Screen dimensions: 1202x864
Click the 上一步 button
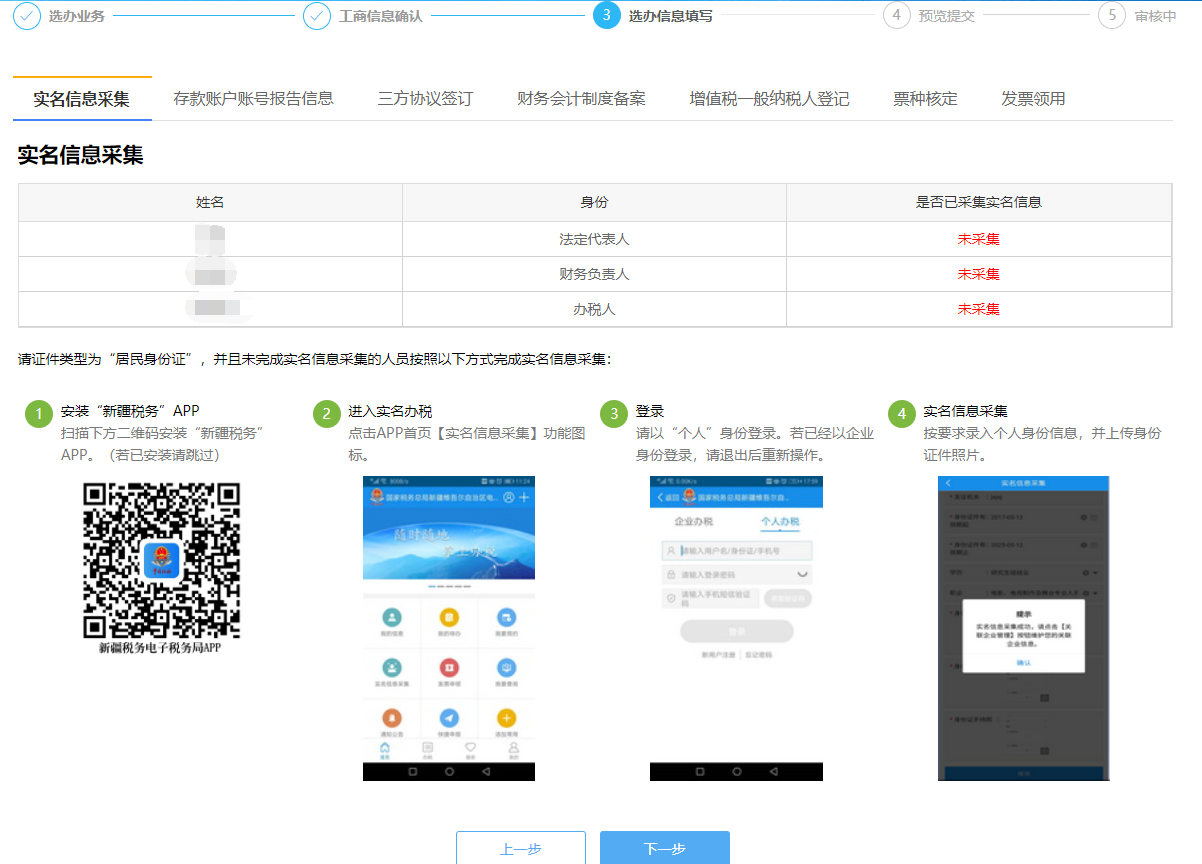pyautogui.click(x=521, y=848)
